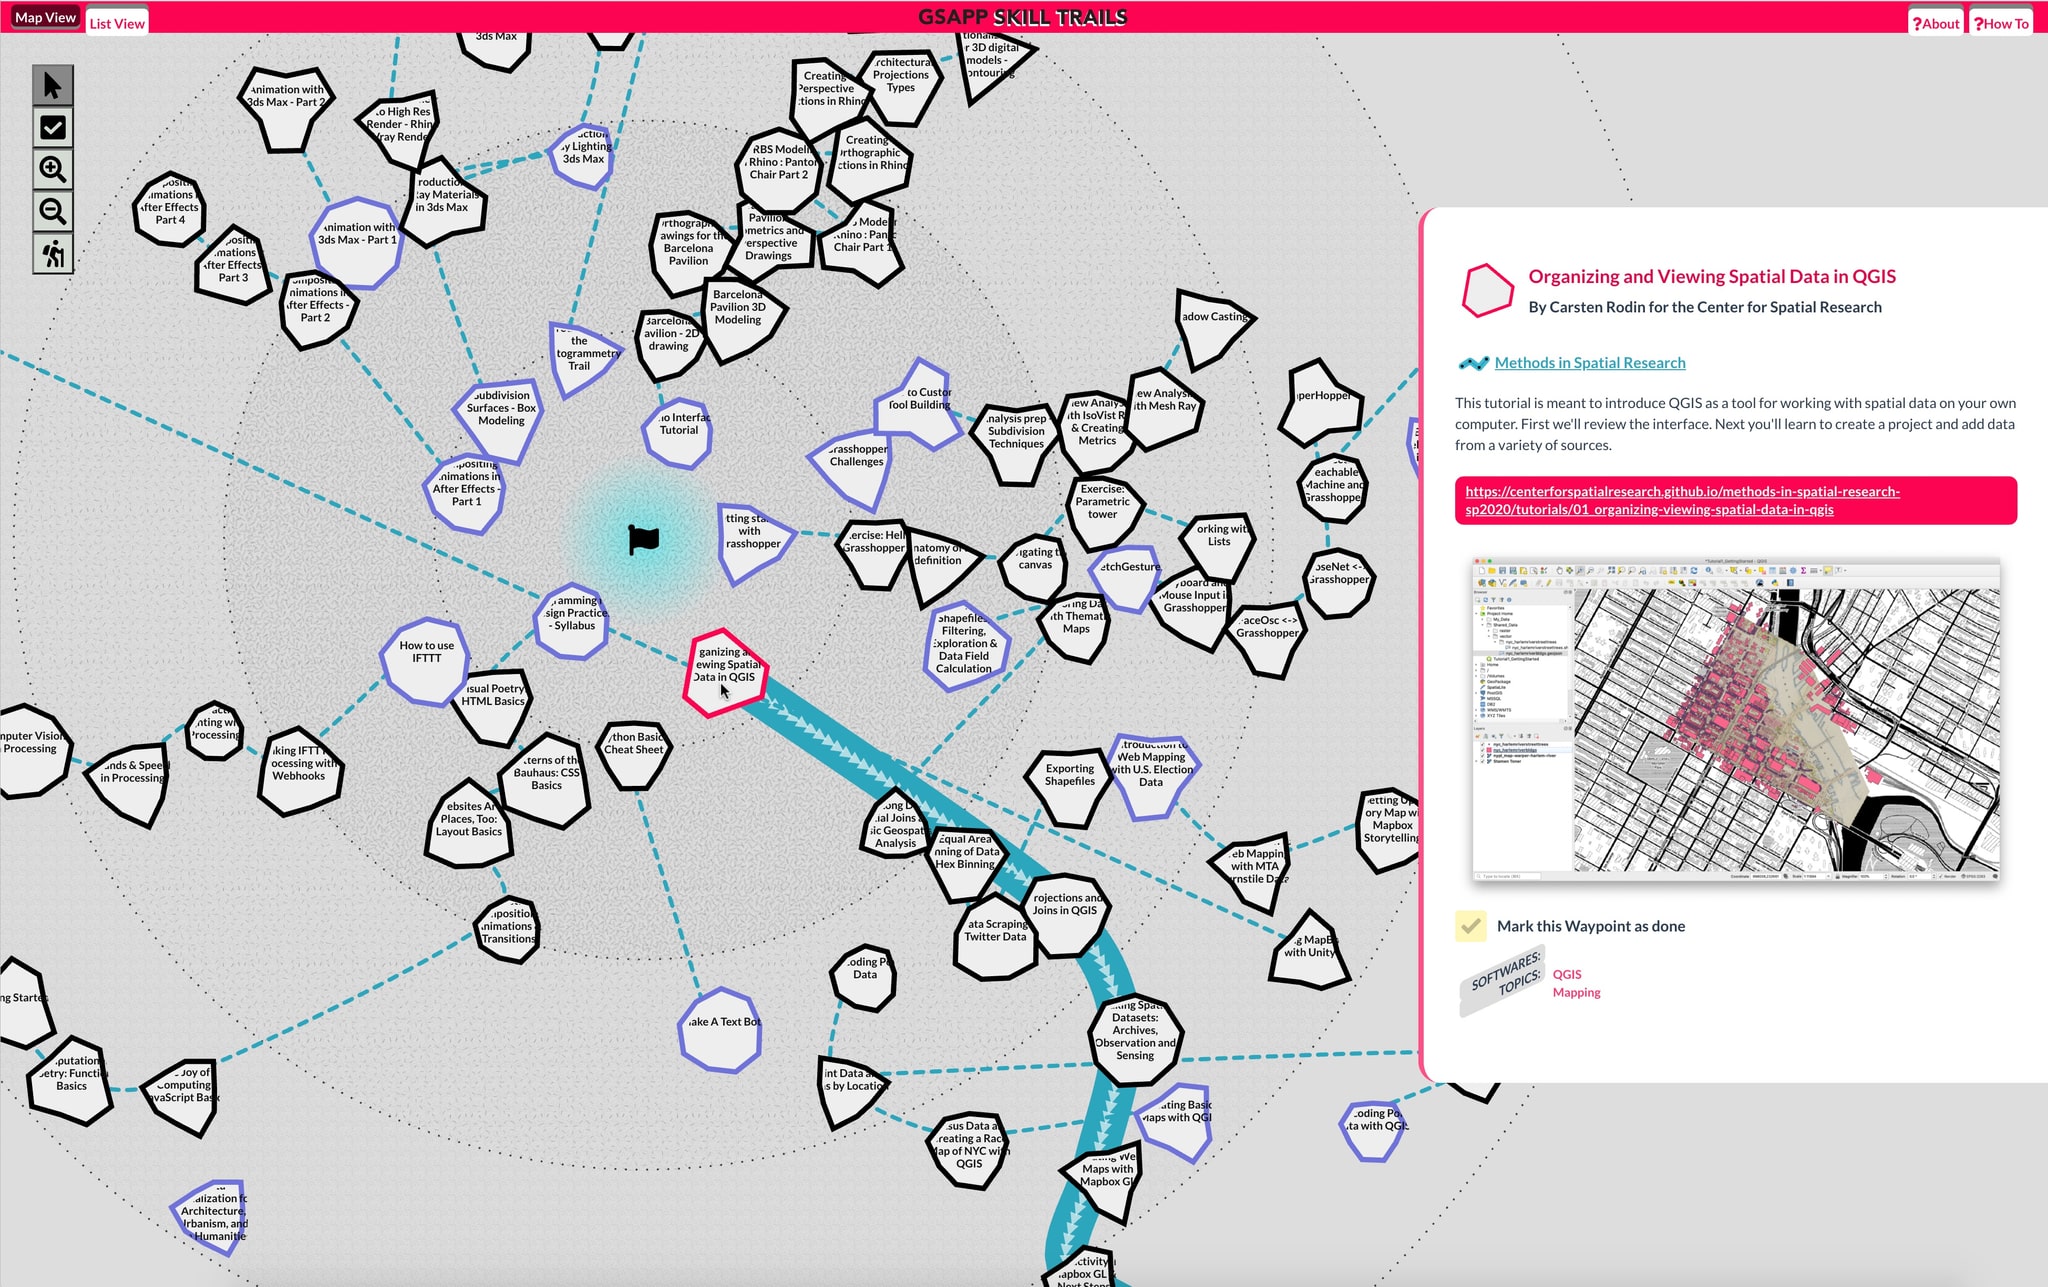Zoom out using the magnifier minus tool
2048x1287 pixels.
coord(52,211)
